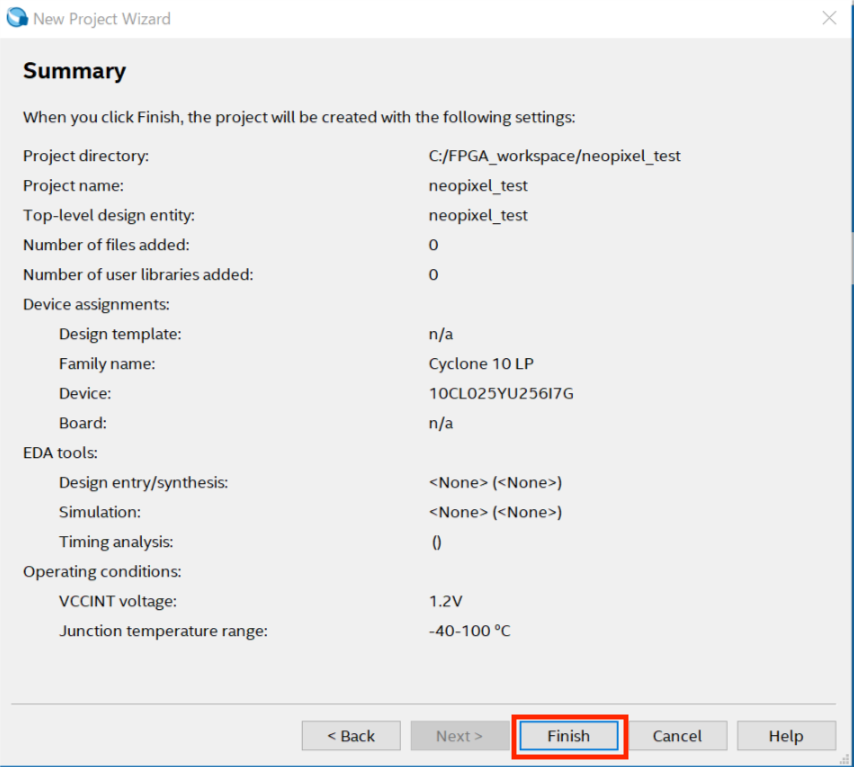Click the Device assignments section label
Viewport: 854px width, 767px height.
click(x=96, y=304)
